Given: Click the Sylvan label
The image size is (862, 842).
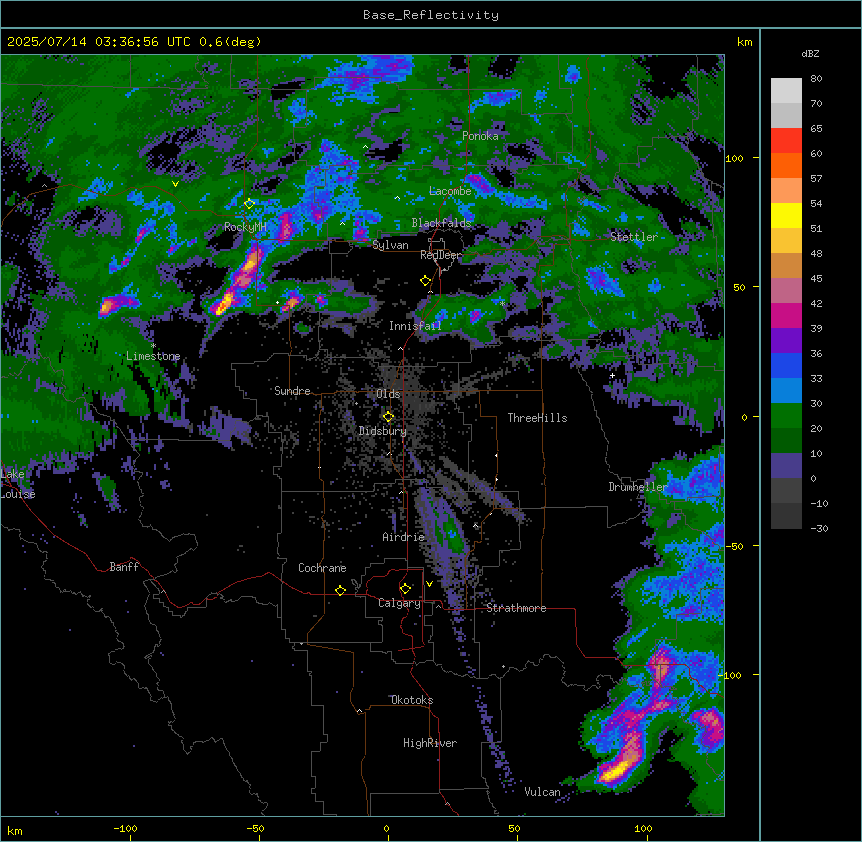Looking at the screenshot, I should [x=390, y=245].
